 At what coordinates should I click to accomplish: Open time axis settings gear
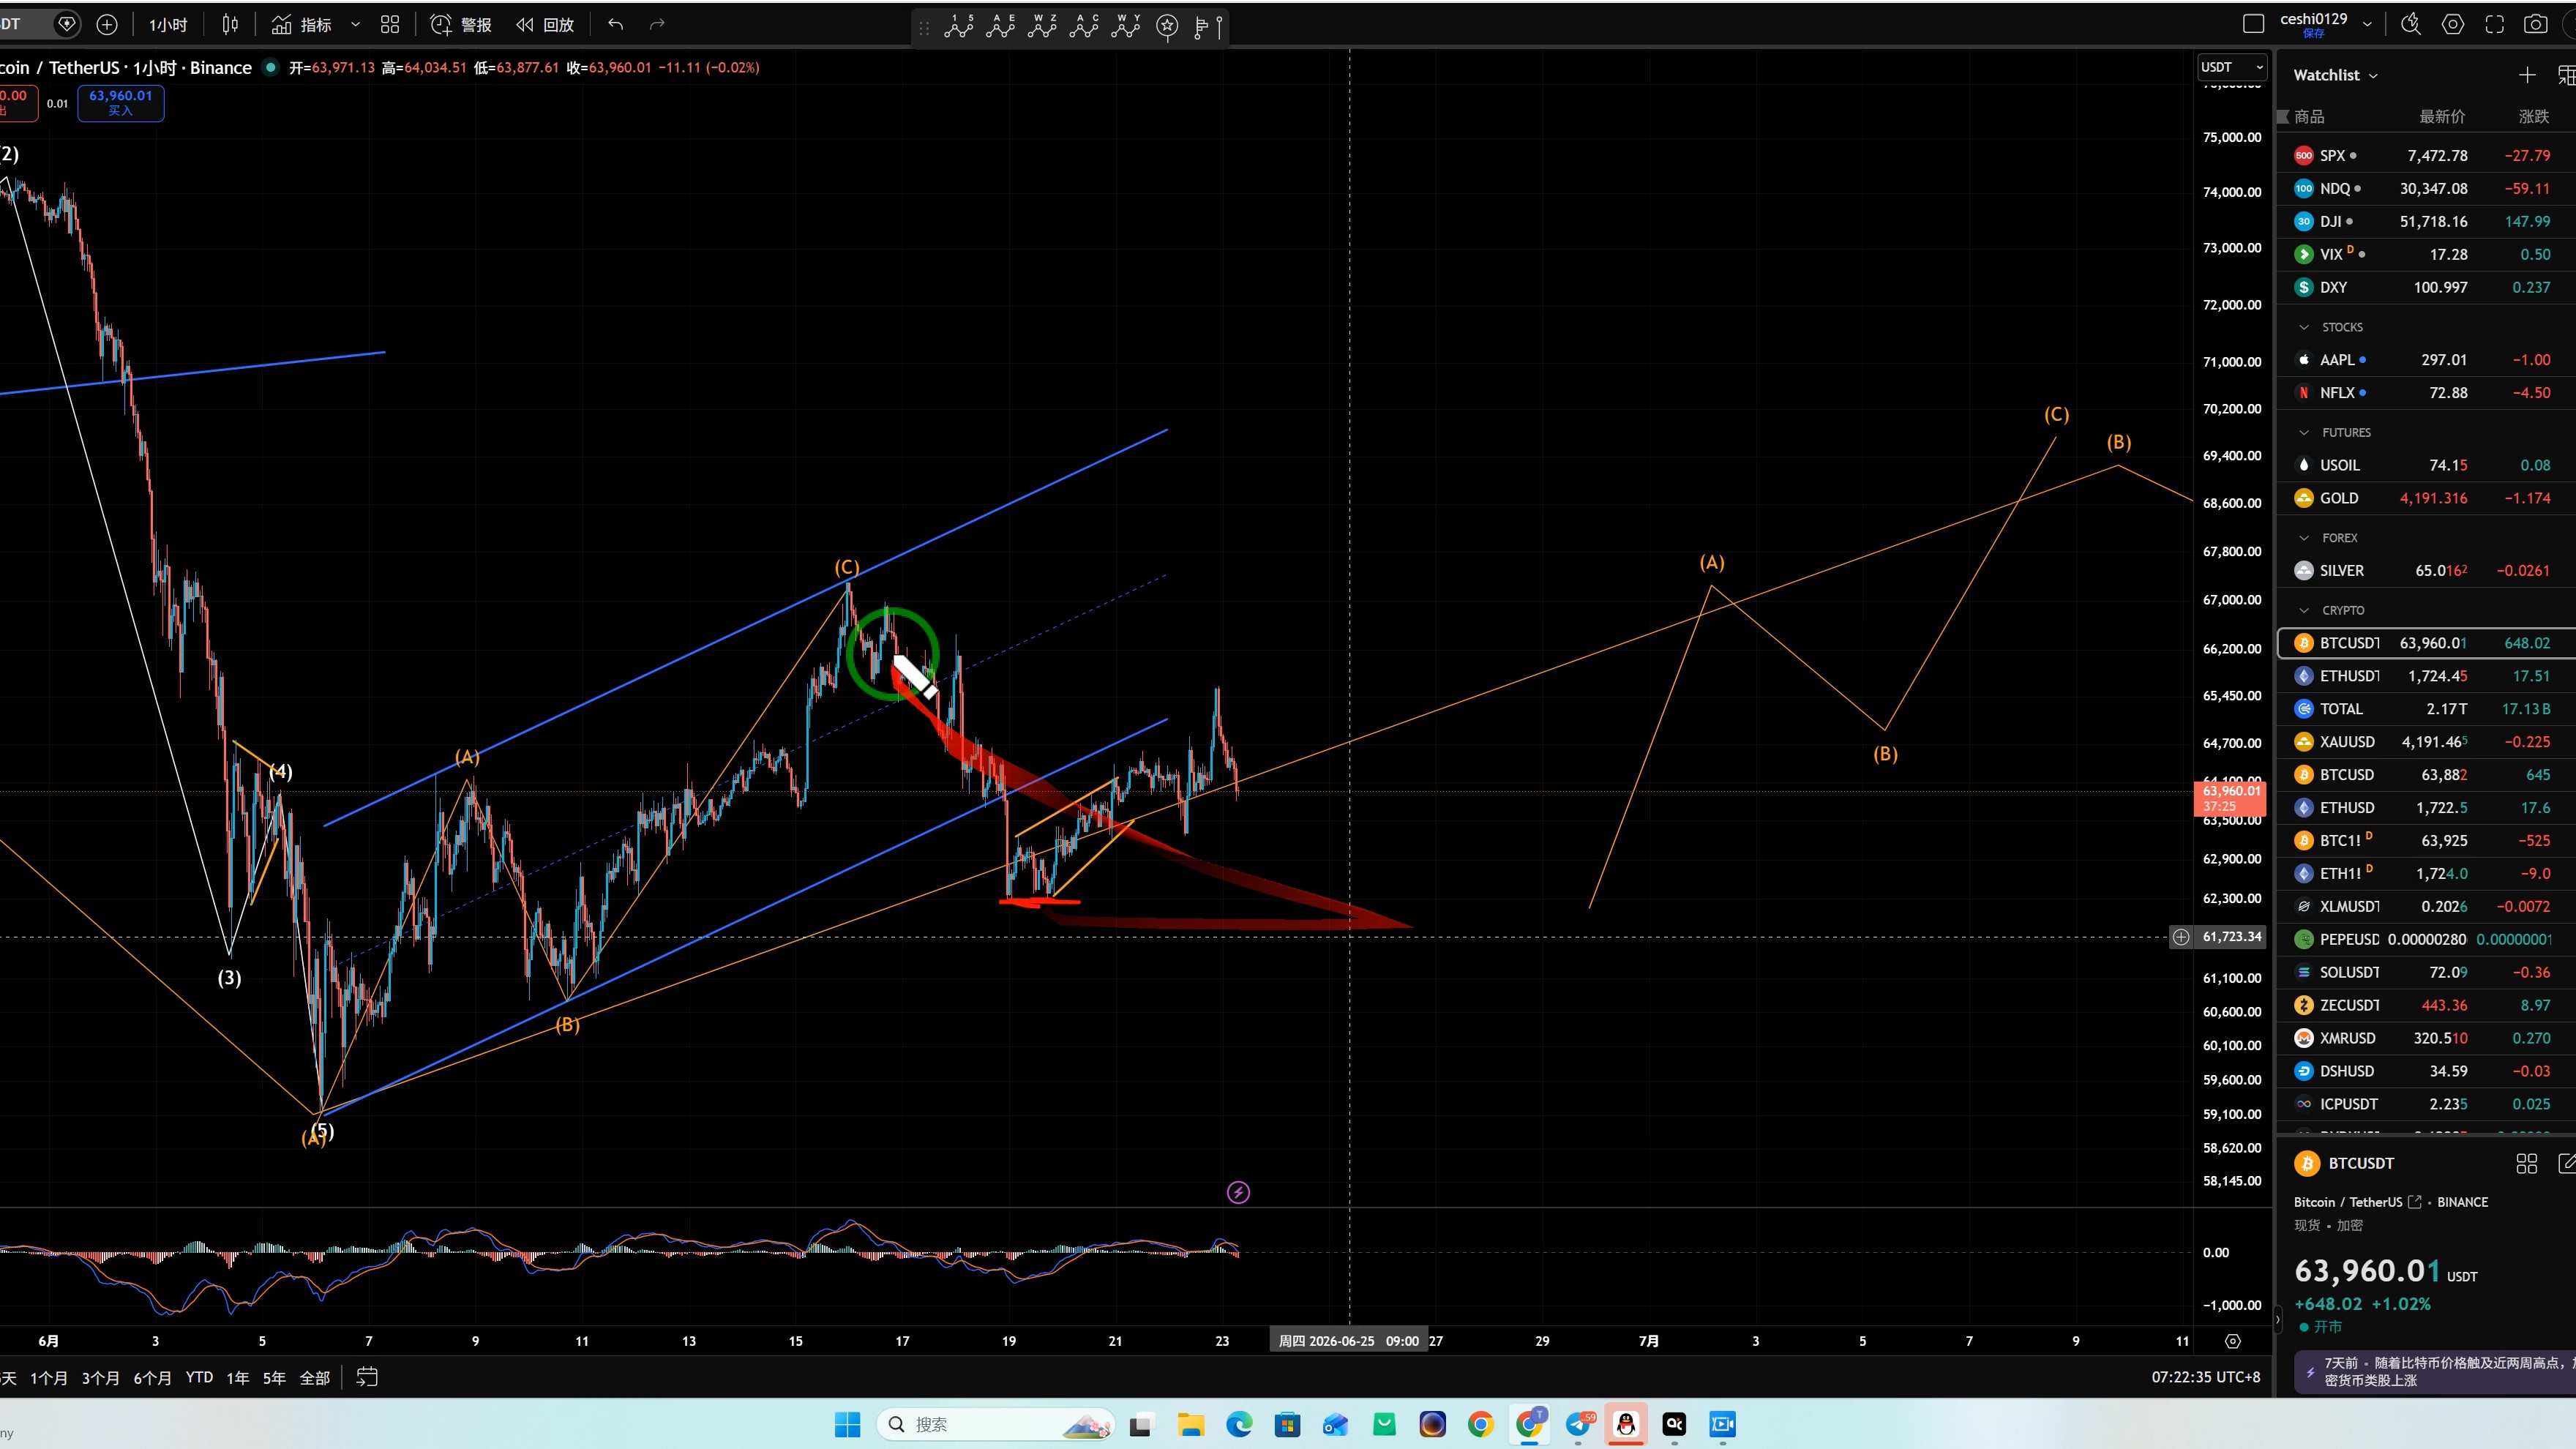pos(2233,1341)
